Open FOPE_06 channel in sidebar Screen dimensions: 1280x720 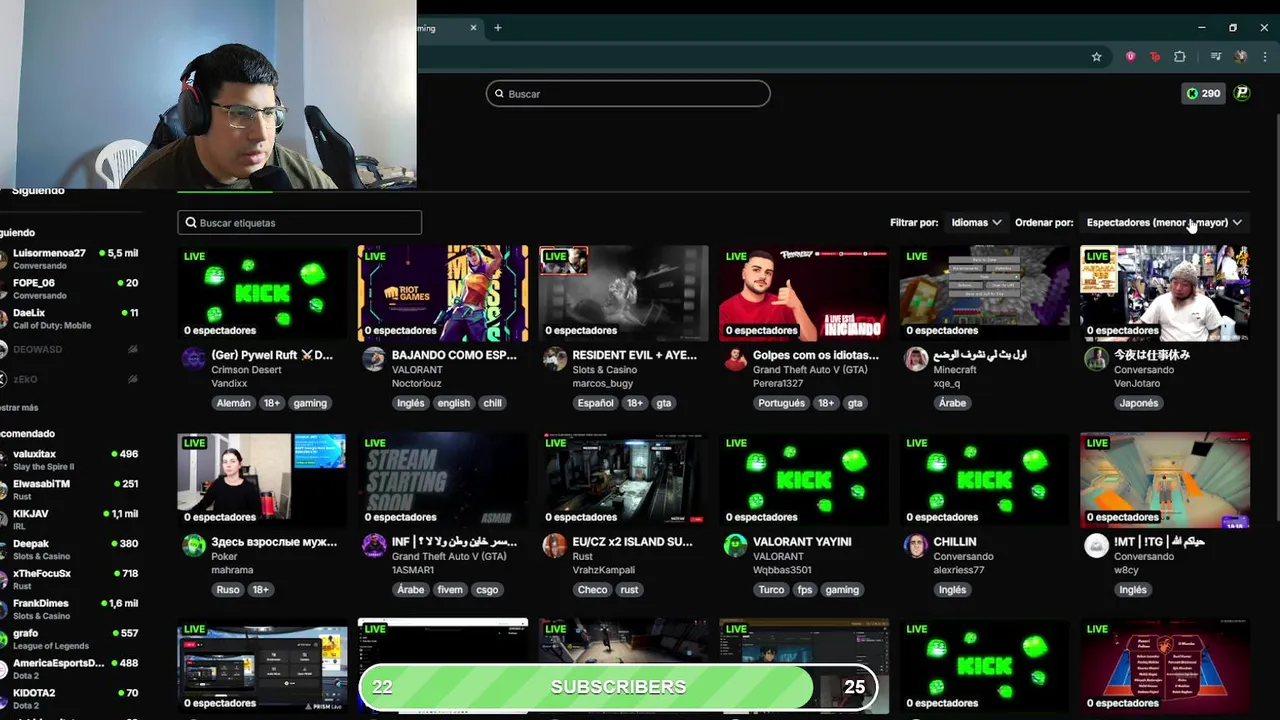pos(70,289)
